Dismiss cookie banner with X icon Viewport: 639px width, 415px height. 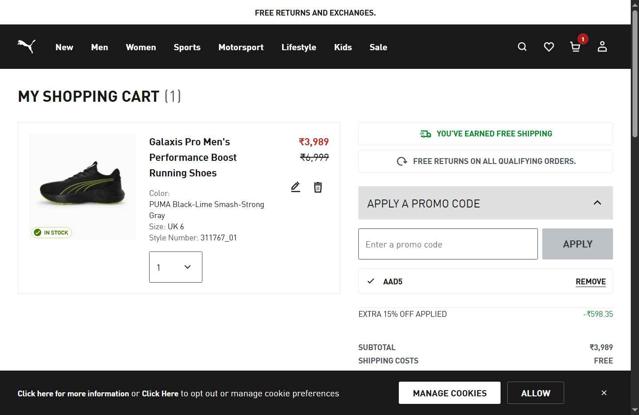(604, 393)
